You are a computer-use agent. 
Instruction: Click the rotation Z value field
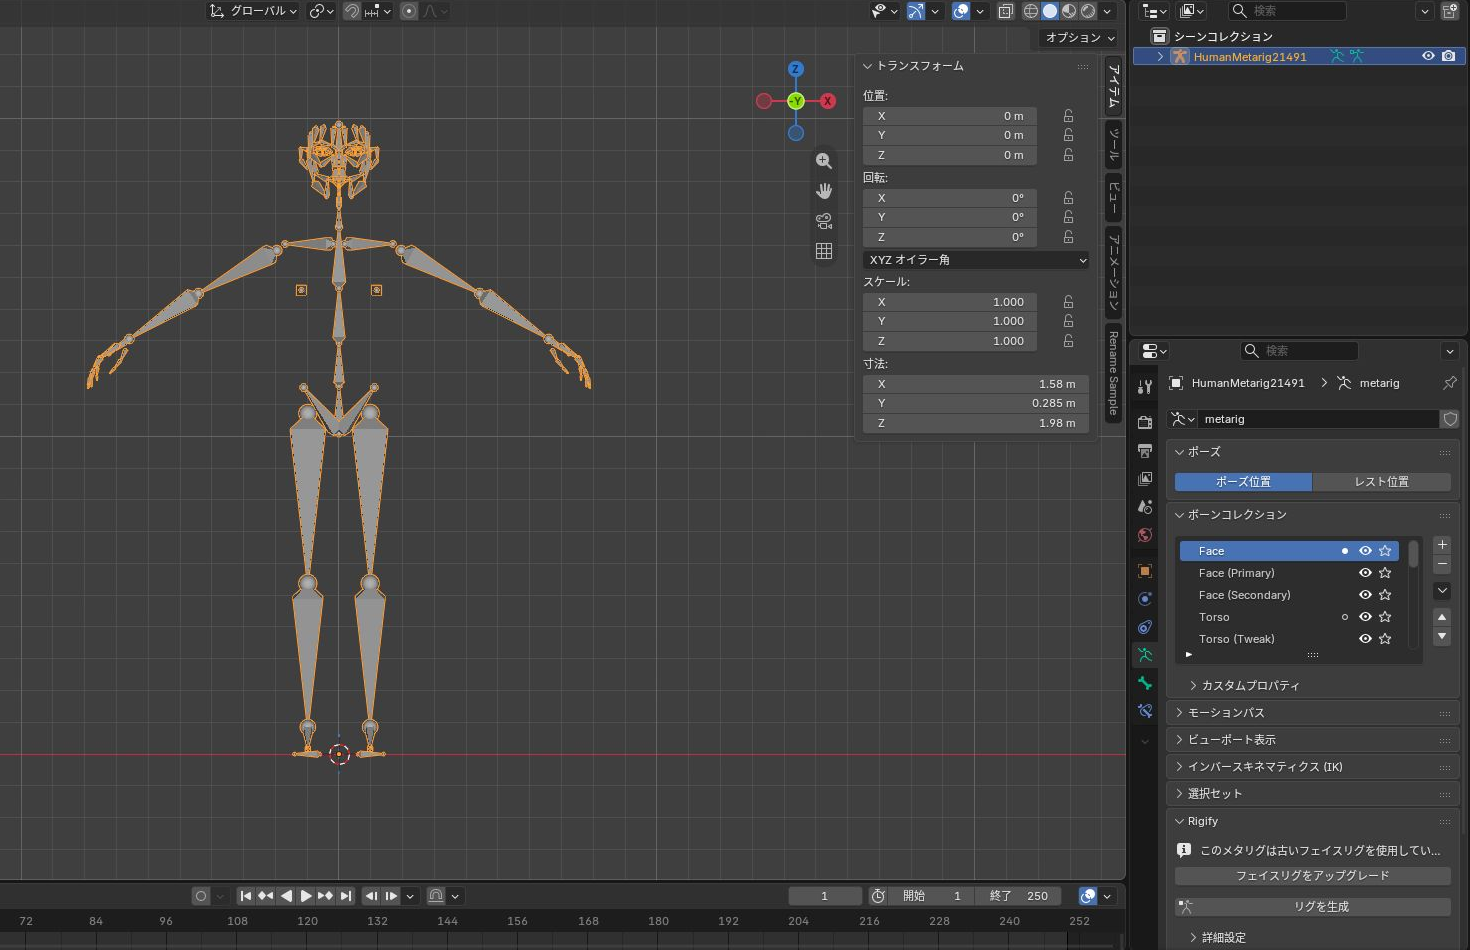tap(950, 238)
